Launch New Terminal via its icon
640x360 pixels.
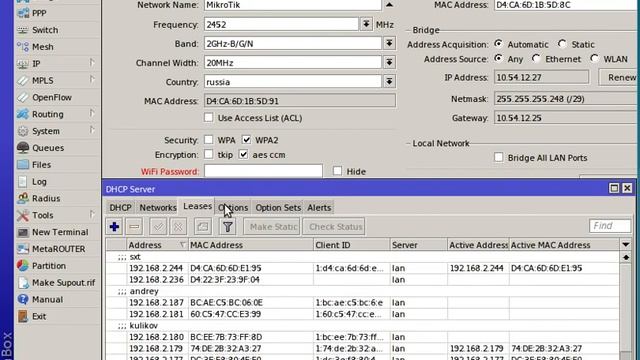23,232
